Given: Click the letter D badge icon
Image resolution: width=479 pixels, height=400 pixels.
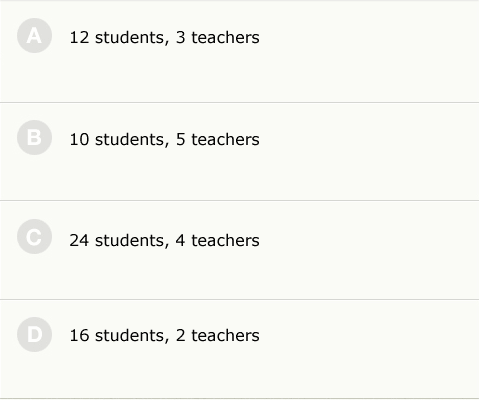Looking at the screenshot, I should click(34, 334).
